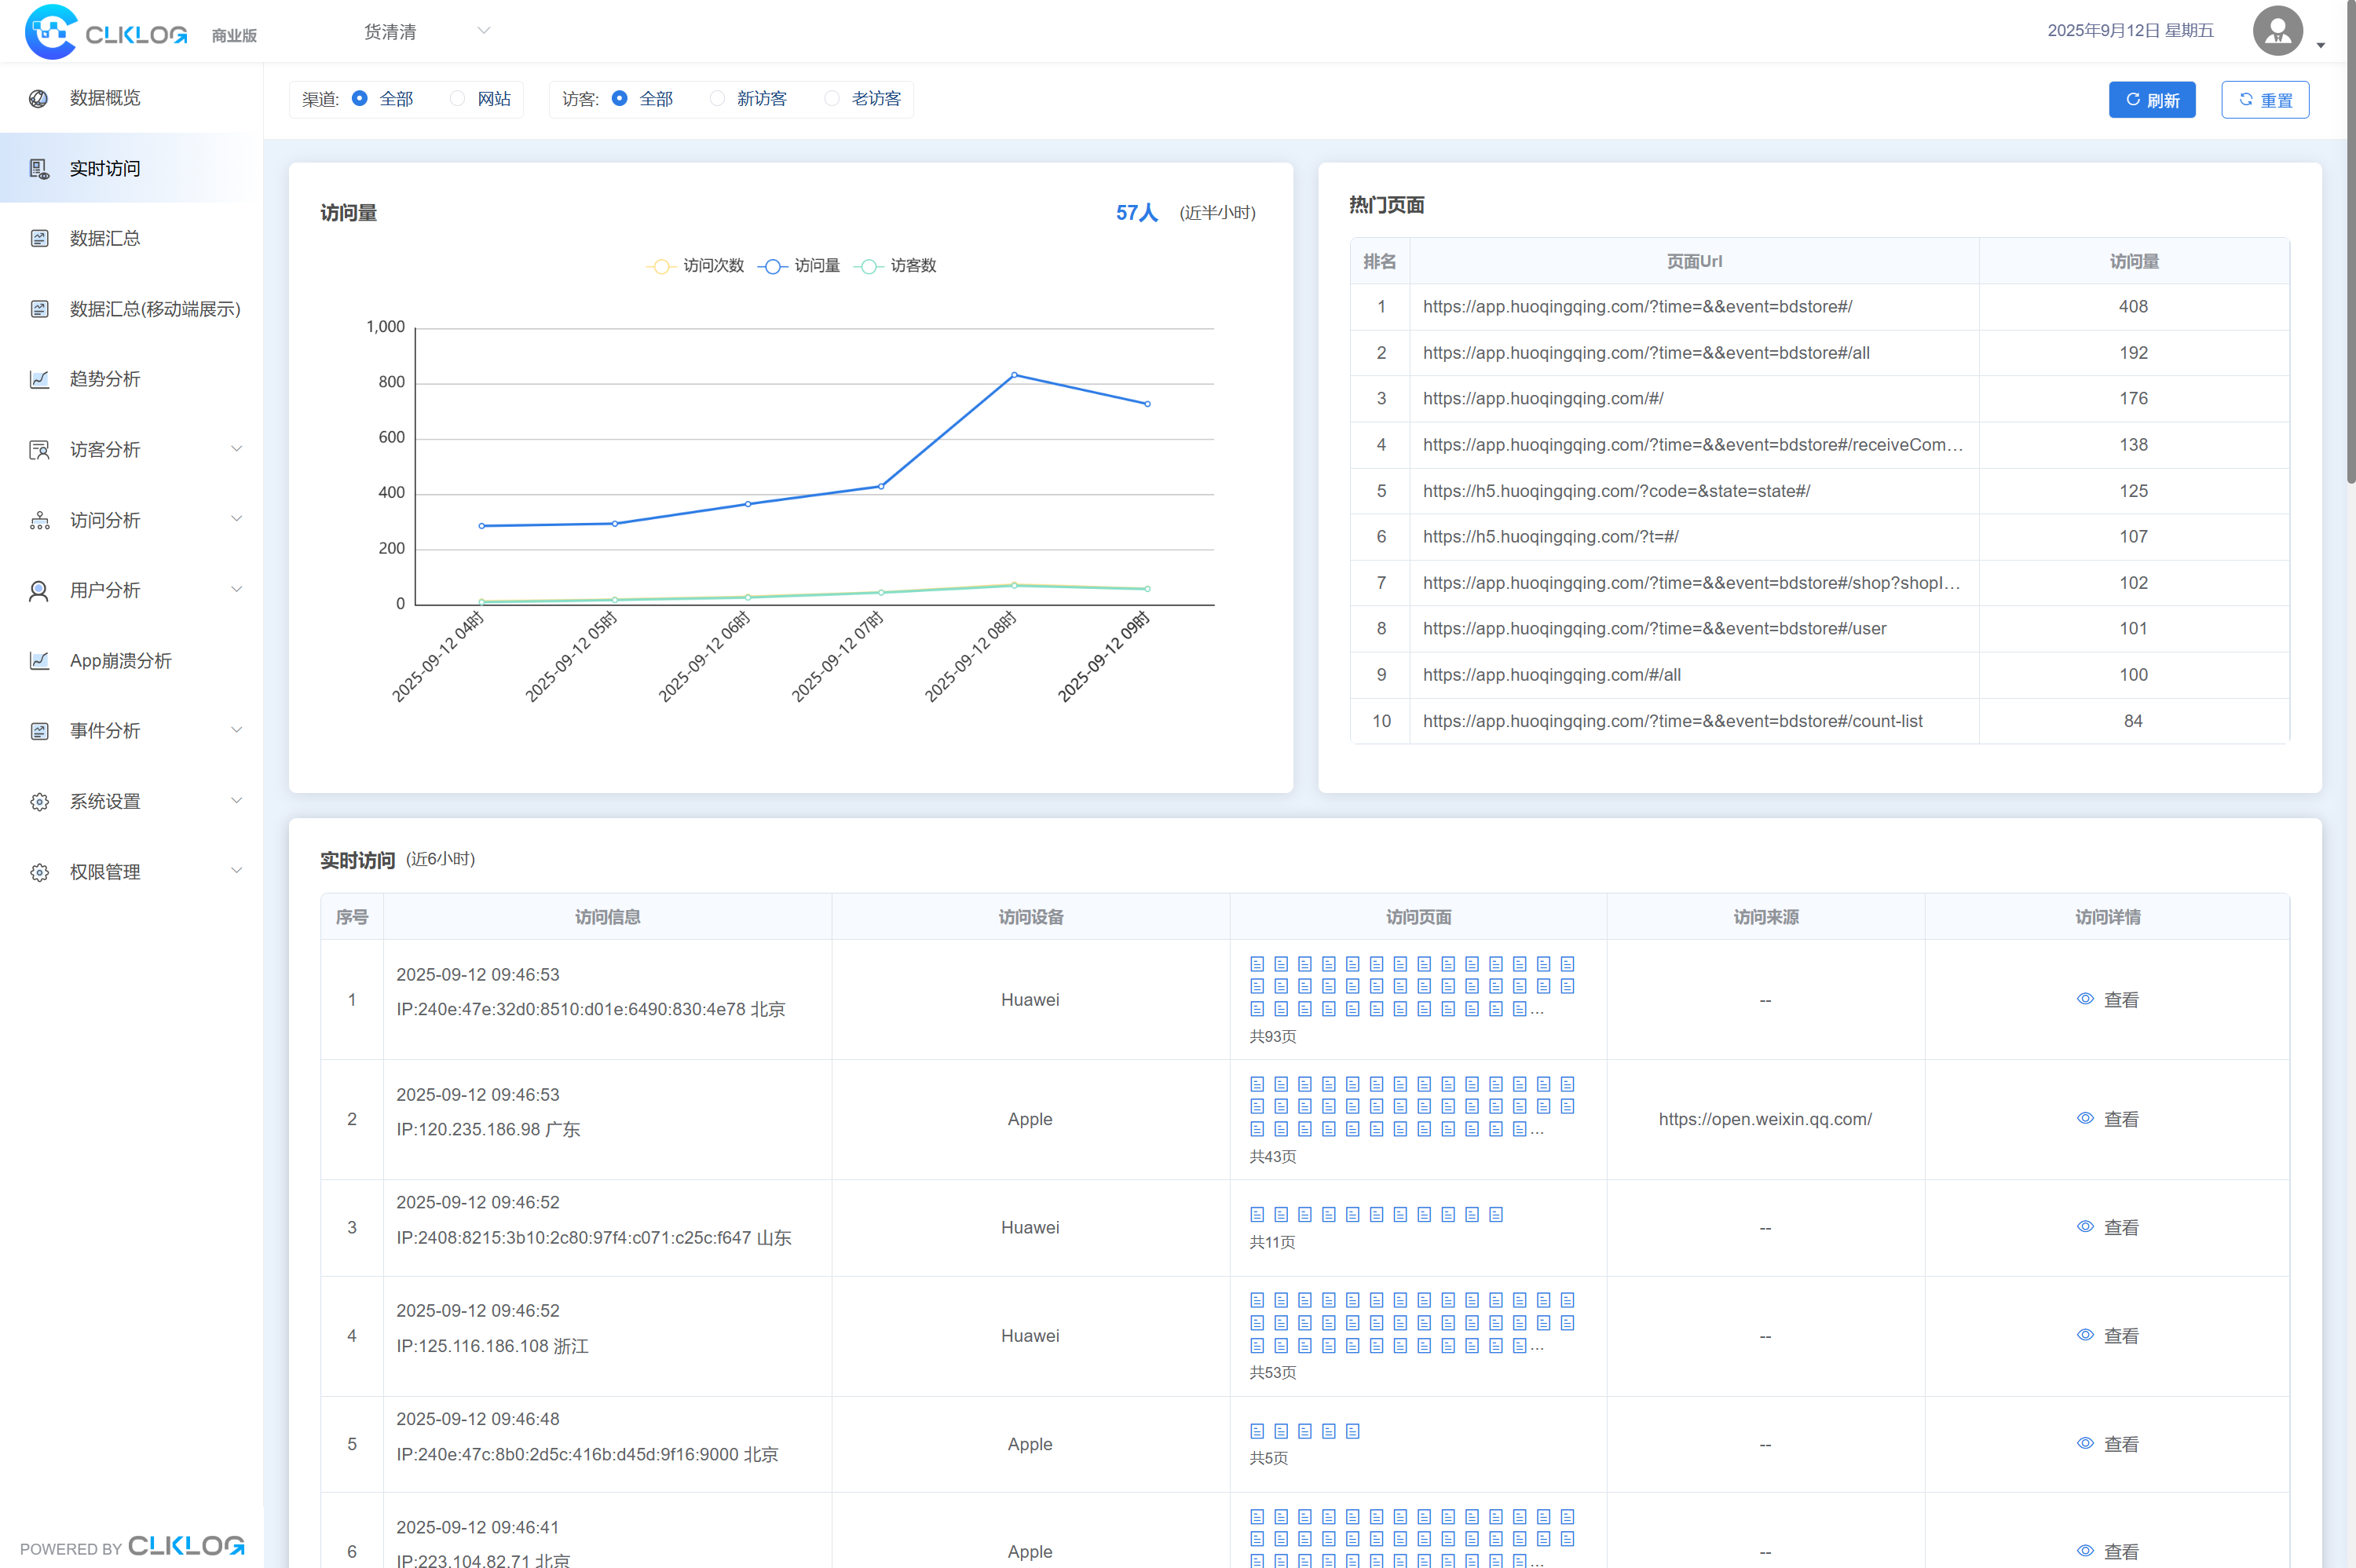Open 数据汇总(移动端展示) menu item
The height and width of the screenshot is (1568, 2356).
(x=154, y=309)
